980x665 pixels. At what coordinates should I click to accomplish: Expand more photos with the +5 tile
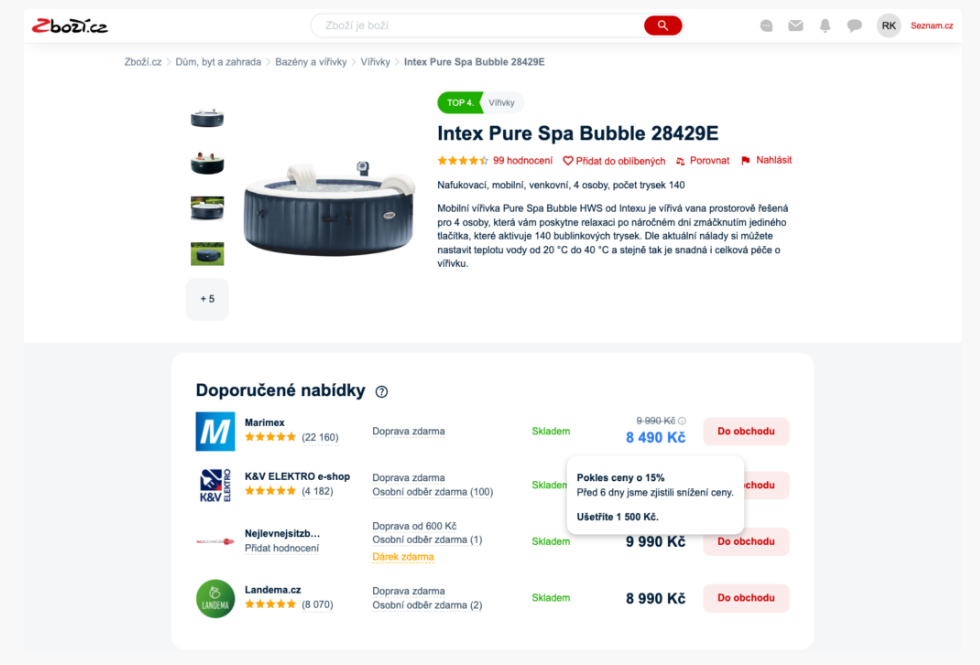[x=208, y=299]
